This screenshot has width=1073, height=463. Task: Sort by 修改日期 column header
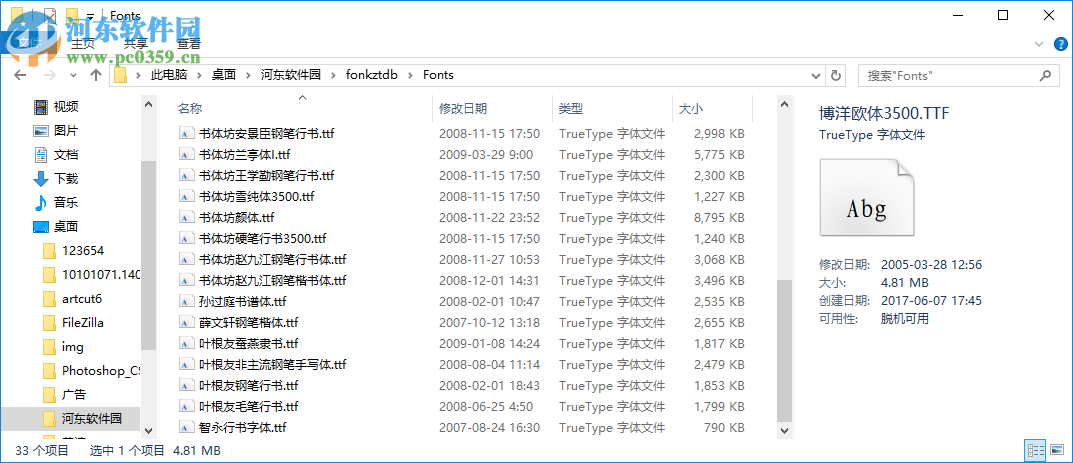(x=463, y=109)
